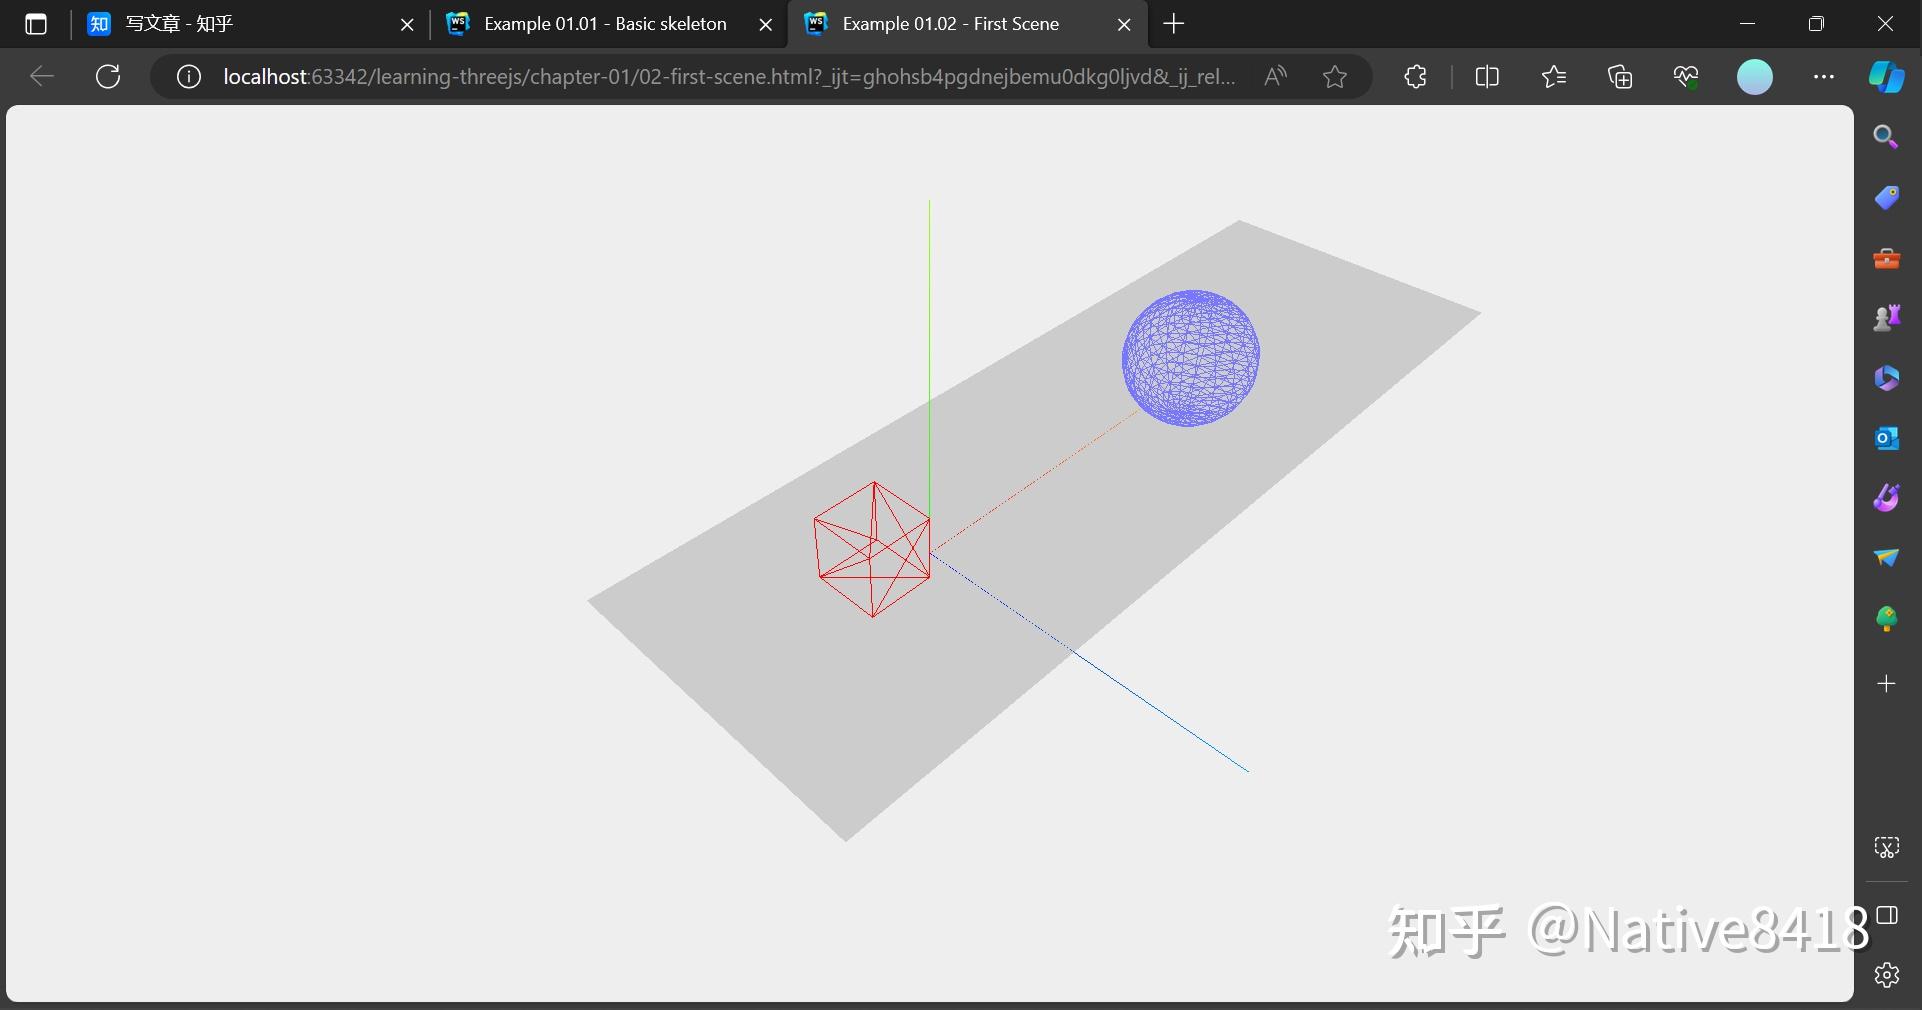The height and width of the screenshot is (1010, 1922).
Task: Open the browser profile avatar
Action: (1756, 77)
